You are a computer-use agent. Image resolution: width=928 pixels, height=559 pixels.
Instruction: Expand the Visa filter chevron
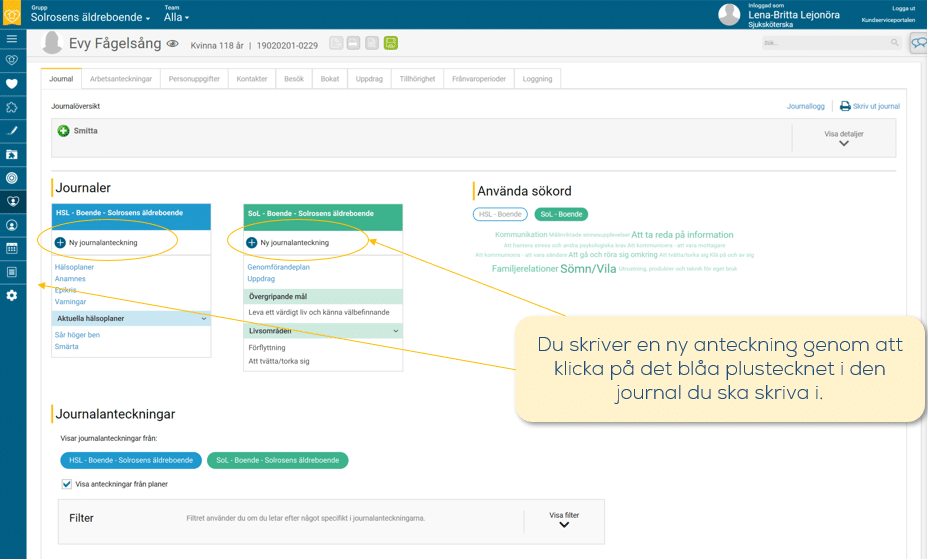(x=564, y=520)
